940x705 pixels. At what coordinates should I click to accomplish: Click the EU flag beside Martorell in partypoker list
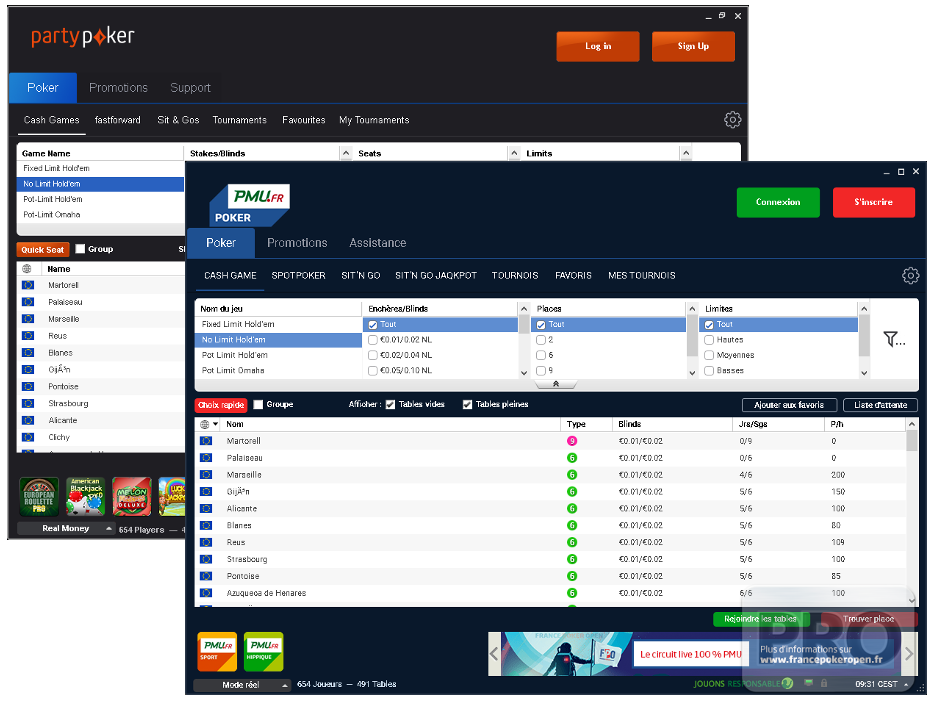tap(28, 285)
